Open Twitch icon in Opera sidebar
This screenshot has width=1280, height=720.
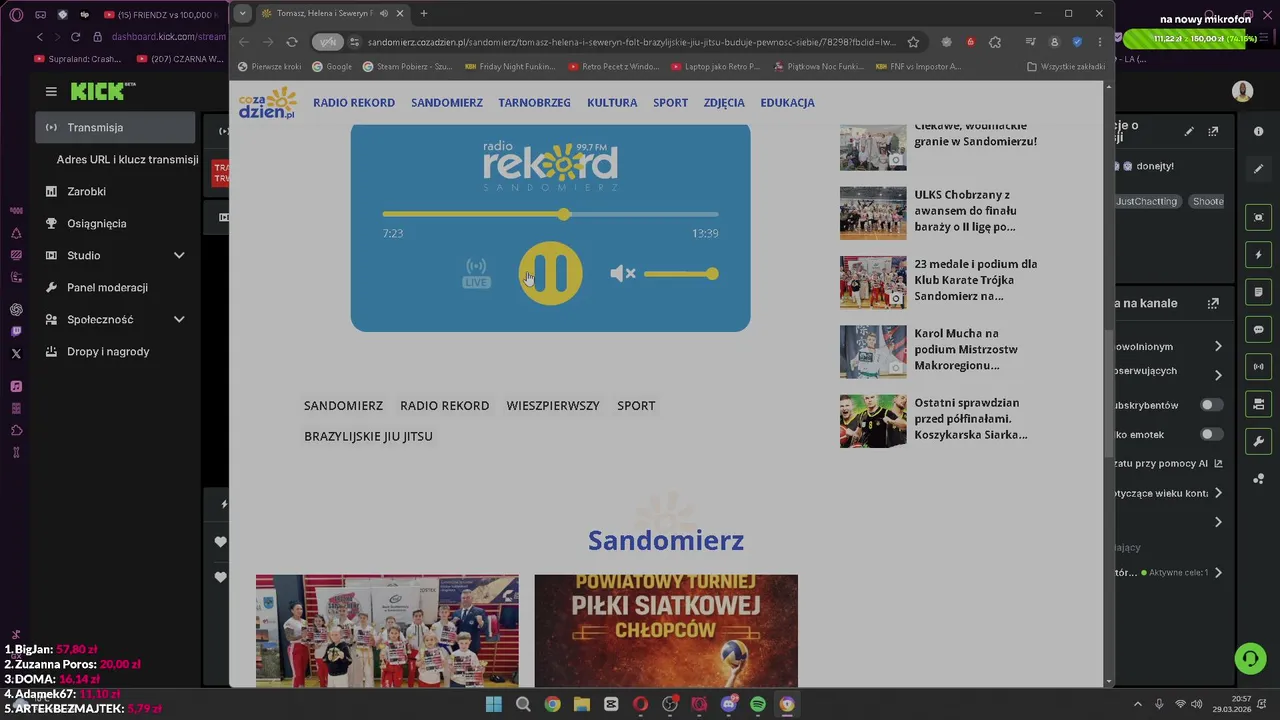16,332
